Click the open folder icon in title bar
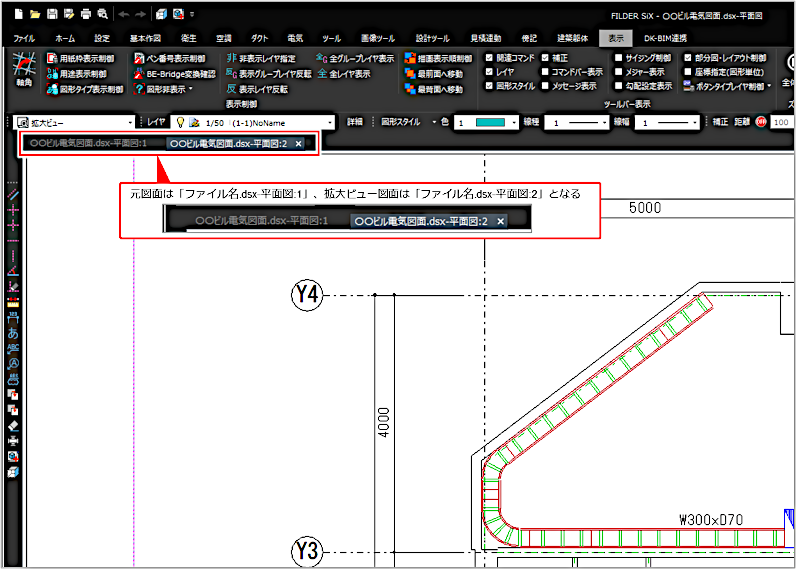 click(35, 15)
